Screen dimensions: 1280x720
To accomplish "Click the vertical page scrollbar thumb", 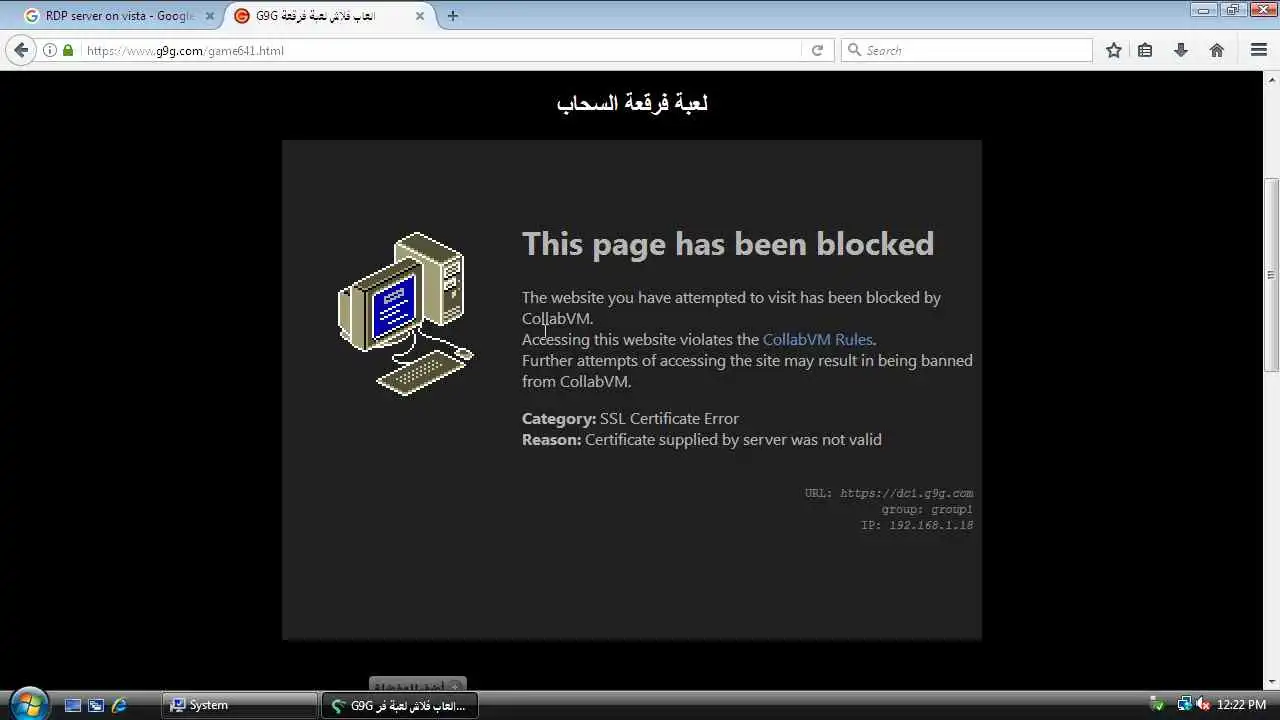I will click(1271, 275).
